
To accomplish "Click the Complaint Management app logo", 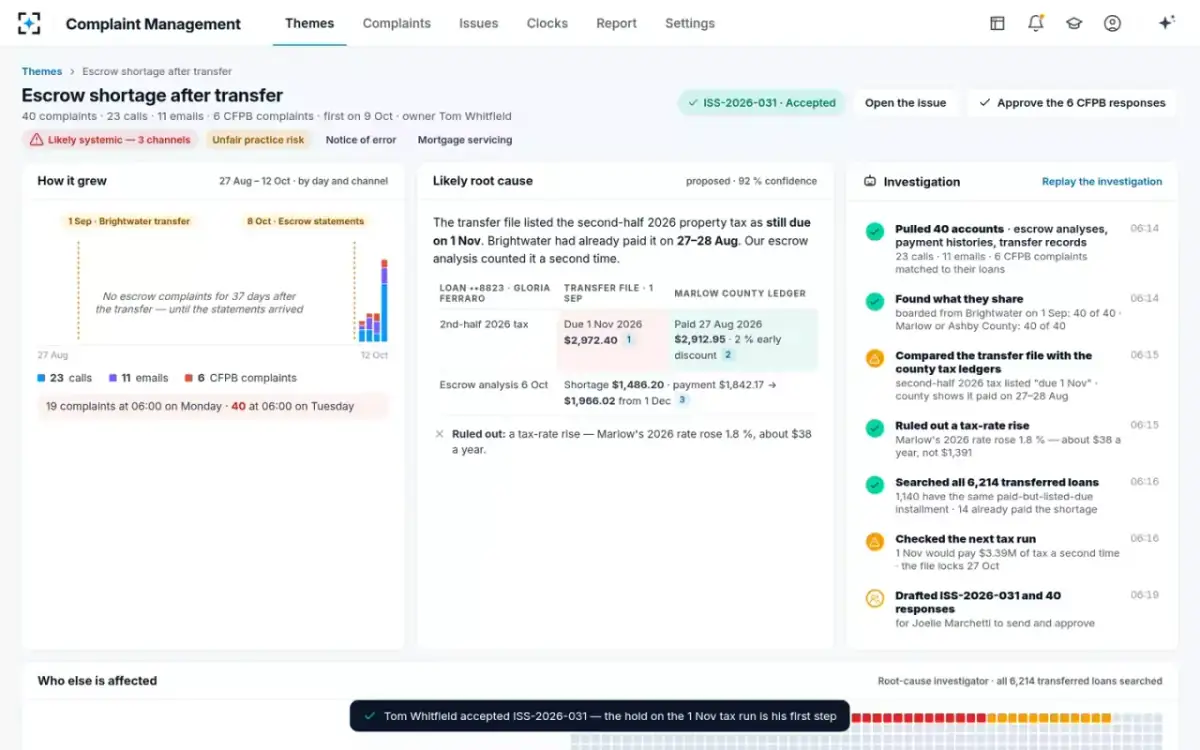I will pyautogui.click(x=29, y=23).
